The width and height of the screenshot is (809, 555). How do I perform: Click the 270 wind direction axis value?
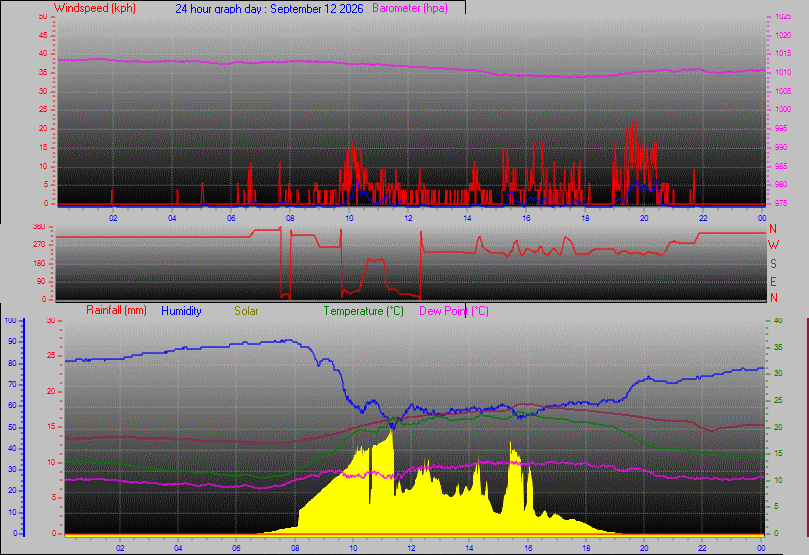[39, 244]
